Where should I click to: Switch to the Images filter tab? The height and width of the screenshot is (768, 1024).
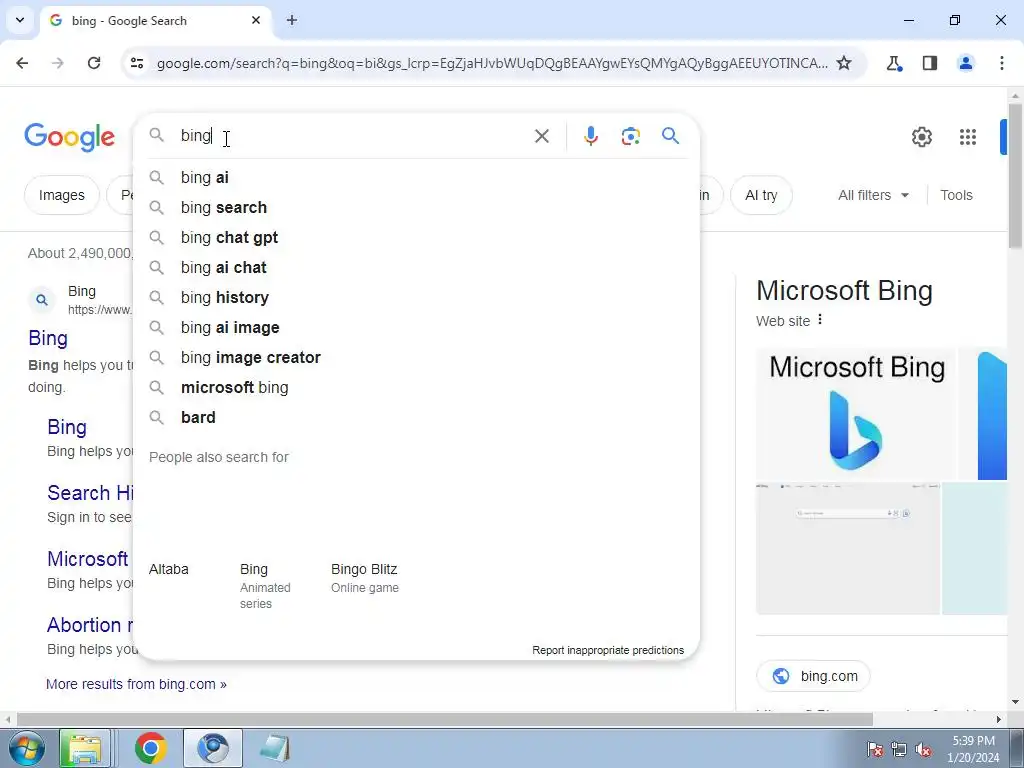[61, 195]
